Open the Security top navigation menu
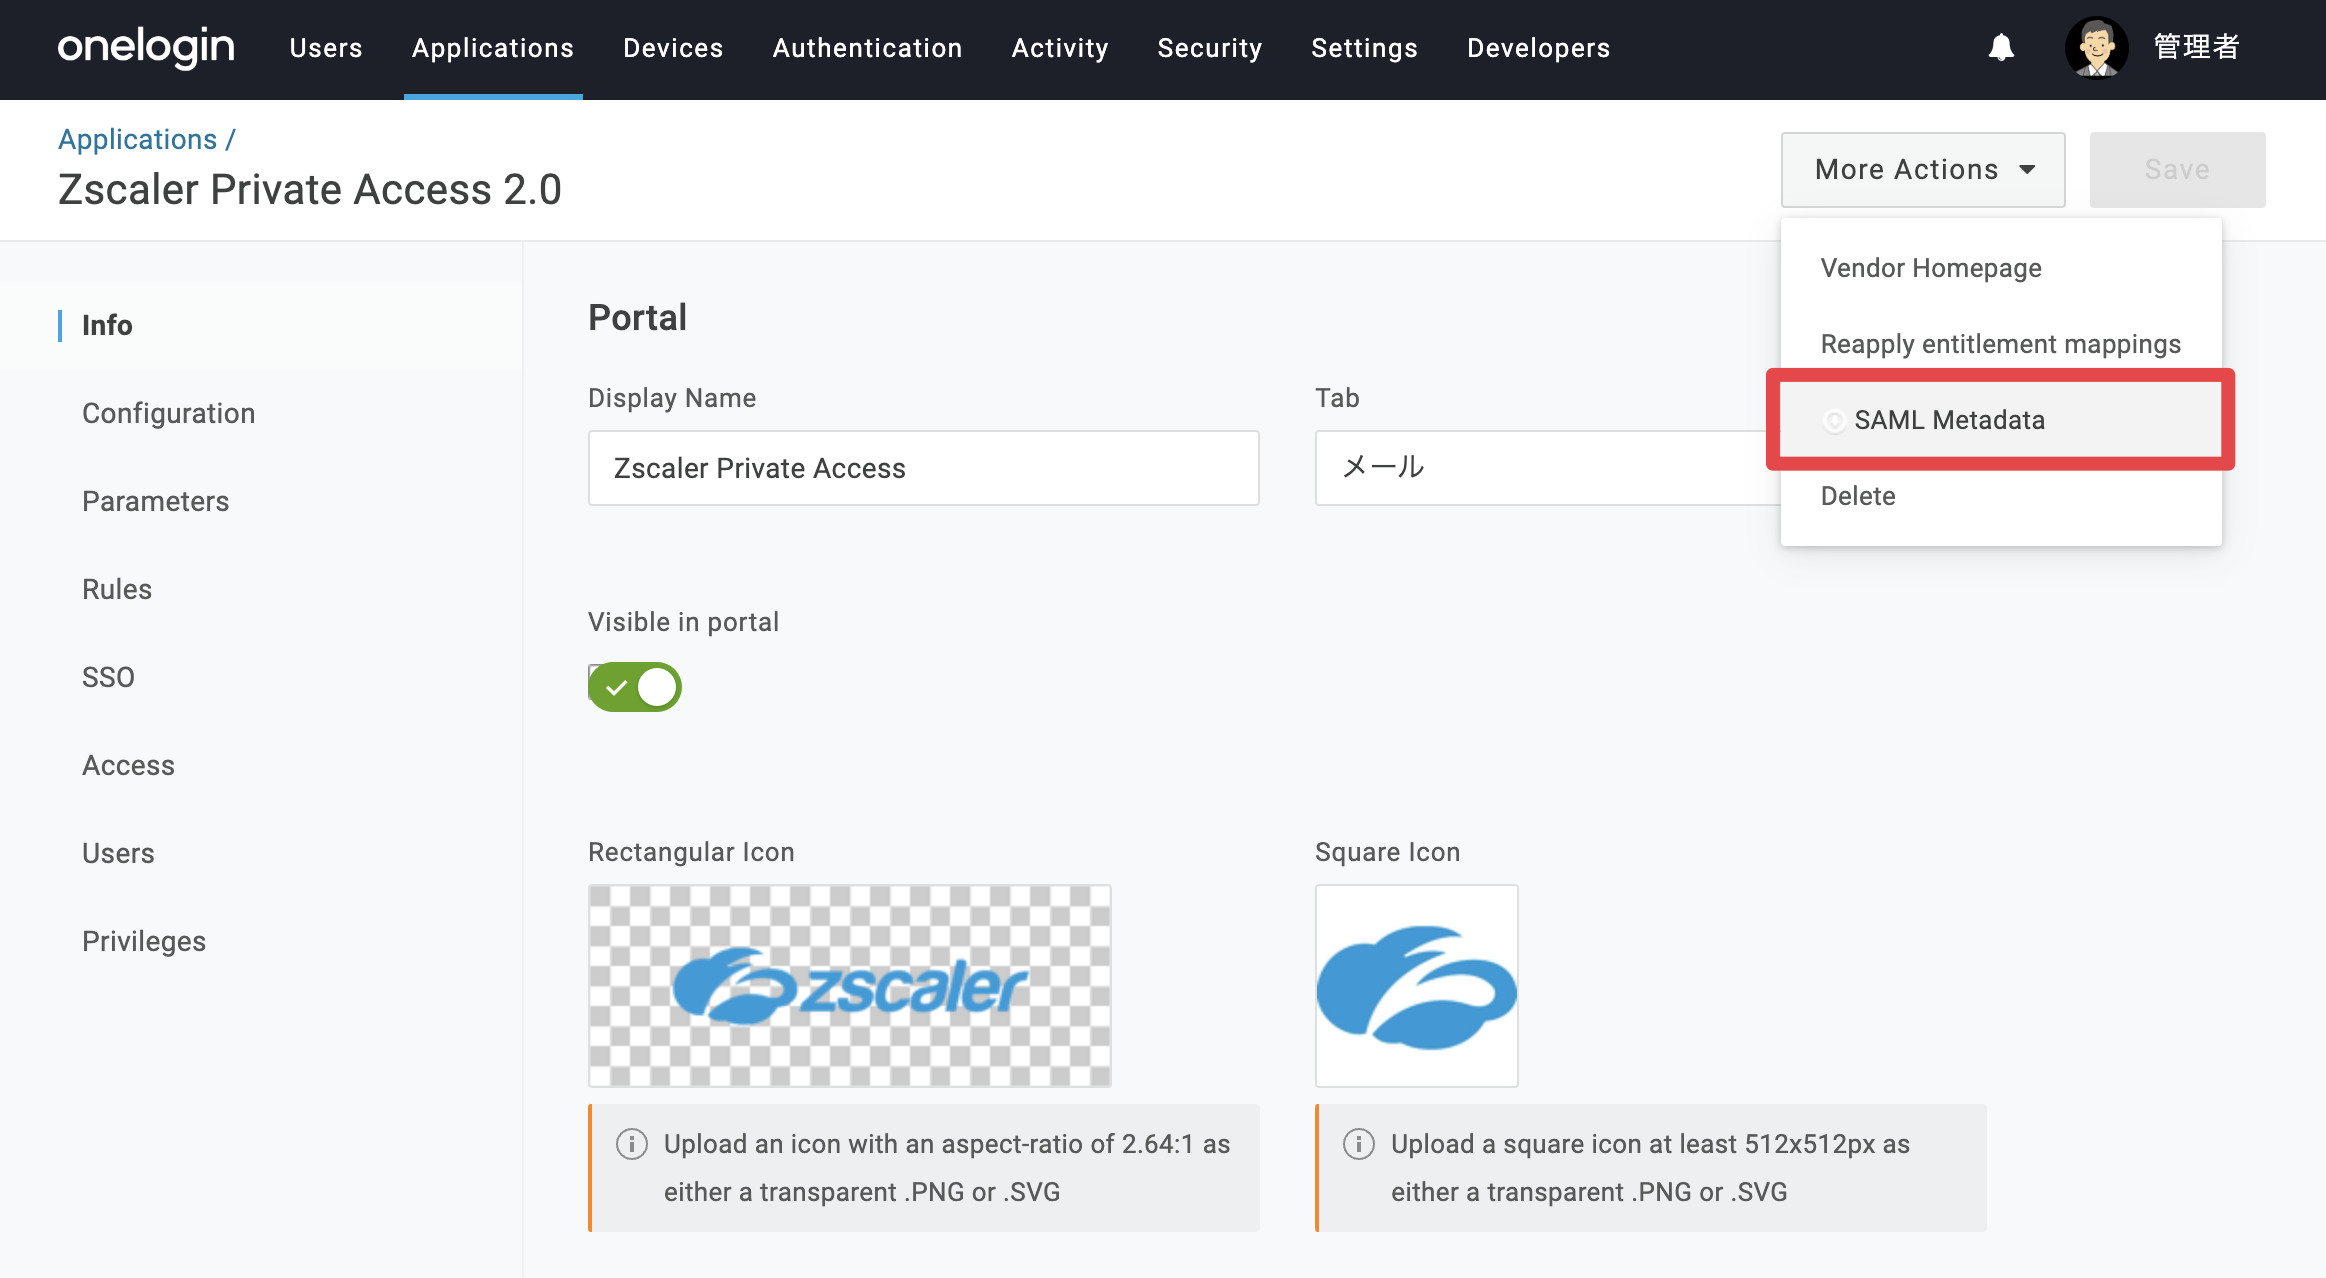The width and height of the screenshot is (2326, 1278). point(1209,48)
